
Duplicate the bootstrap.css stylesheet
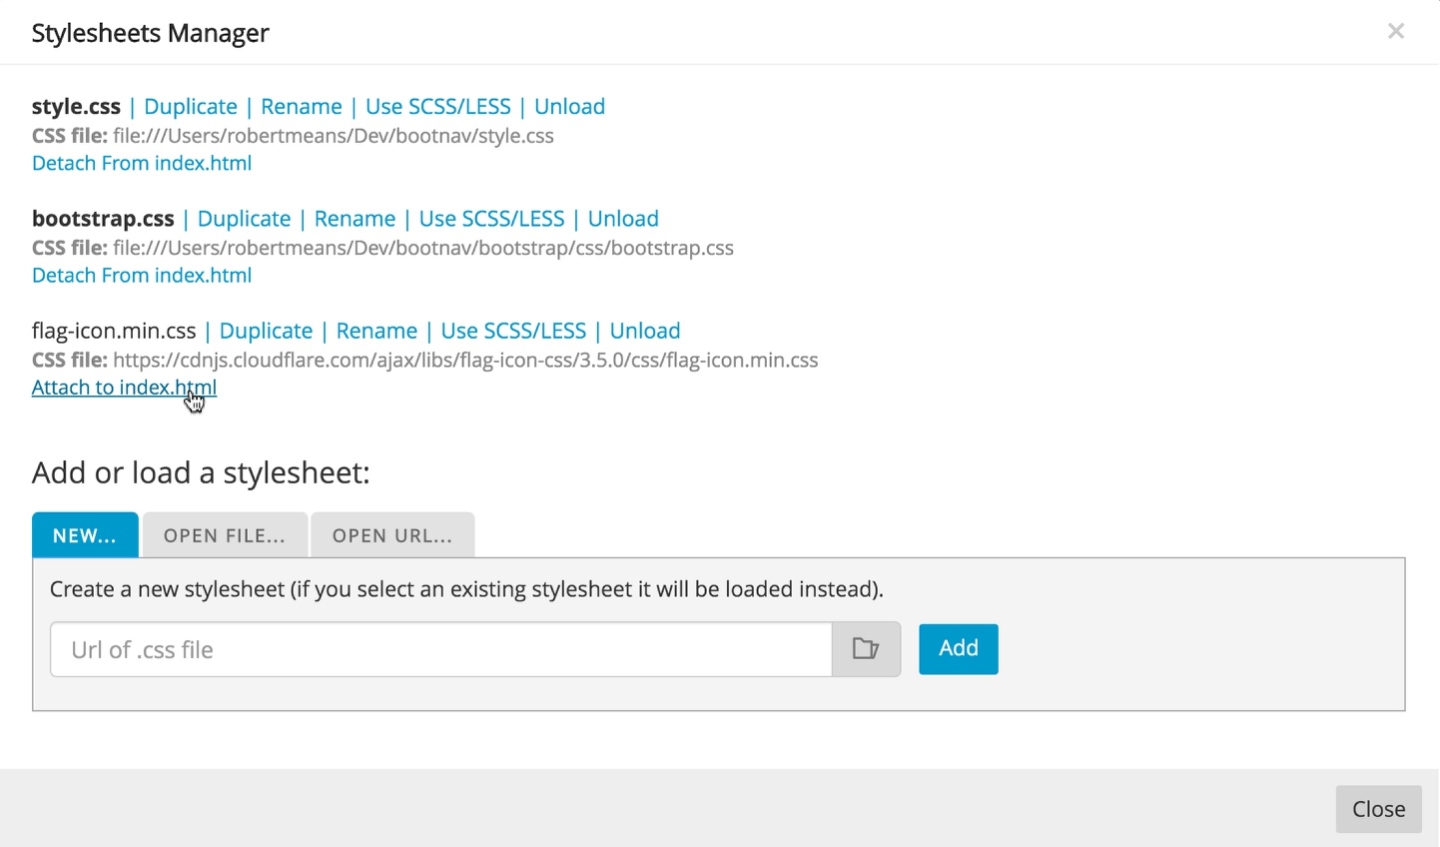244,218
